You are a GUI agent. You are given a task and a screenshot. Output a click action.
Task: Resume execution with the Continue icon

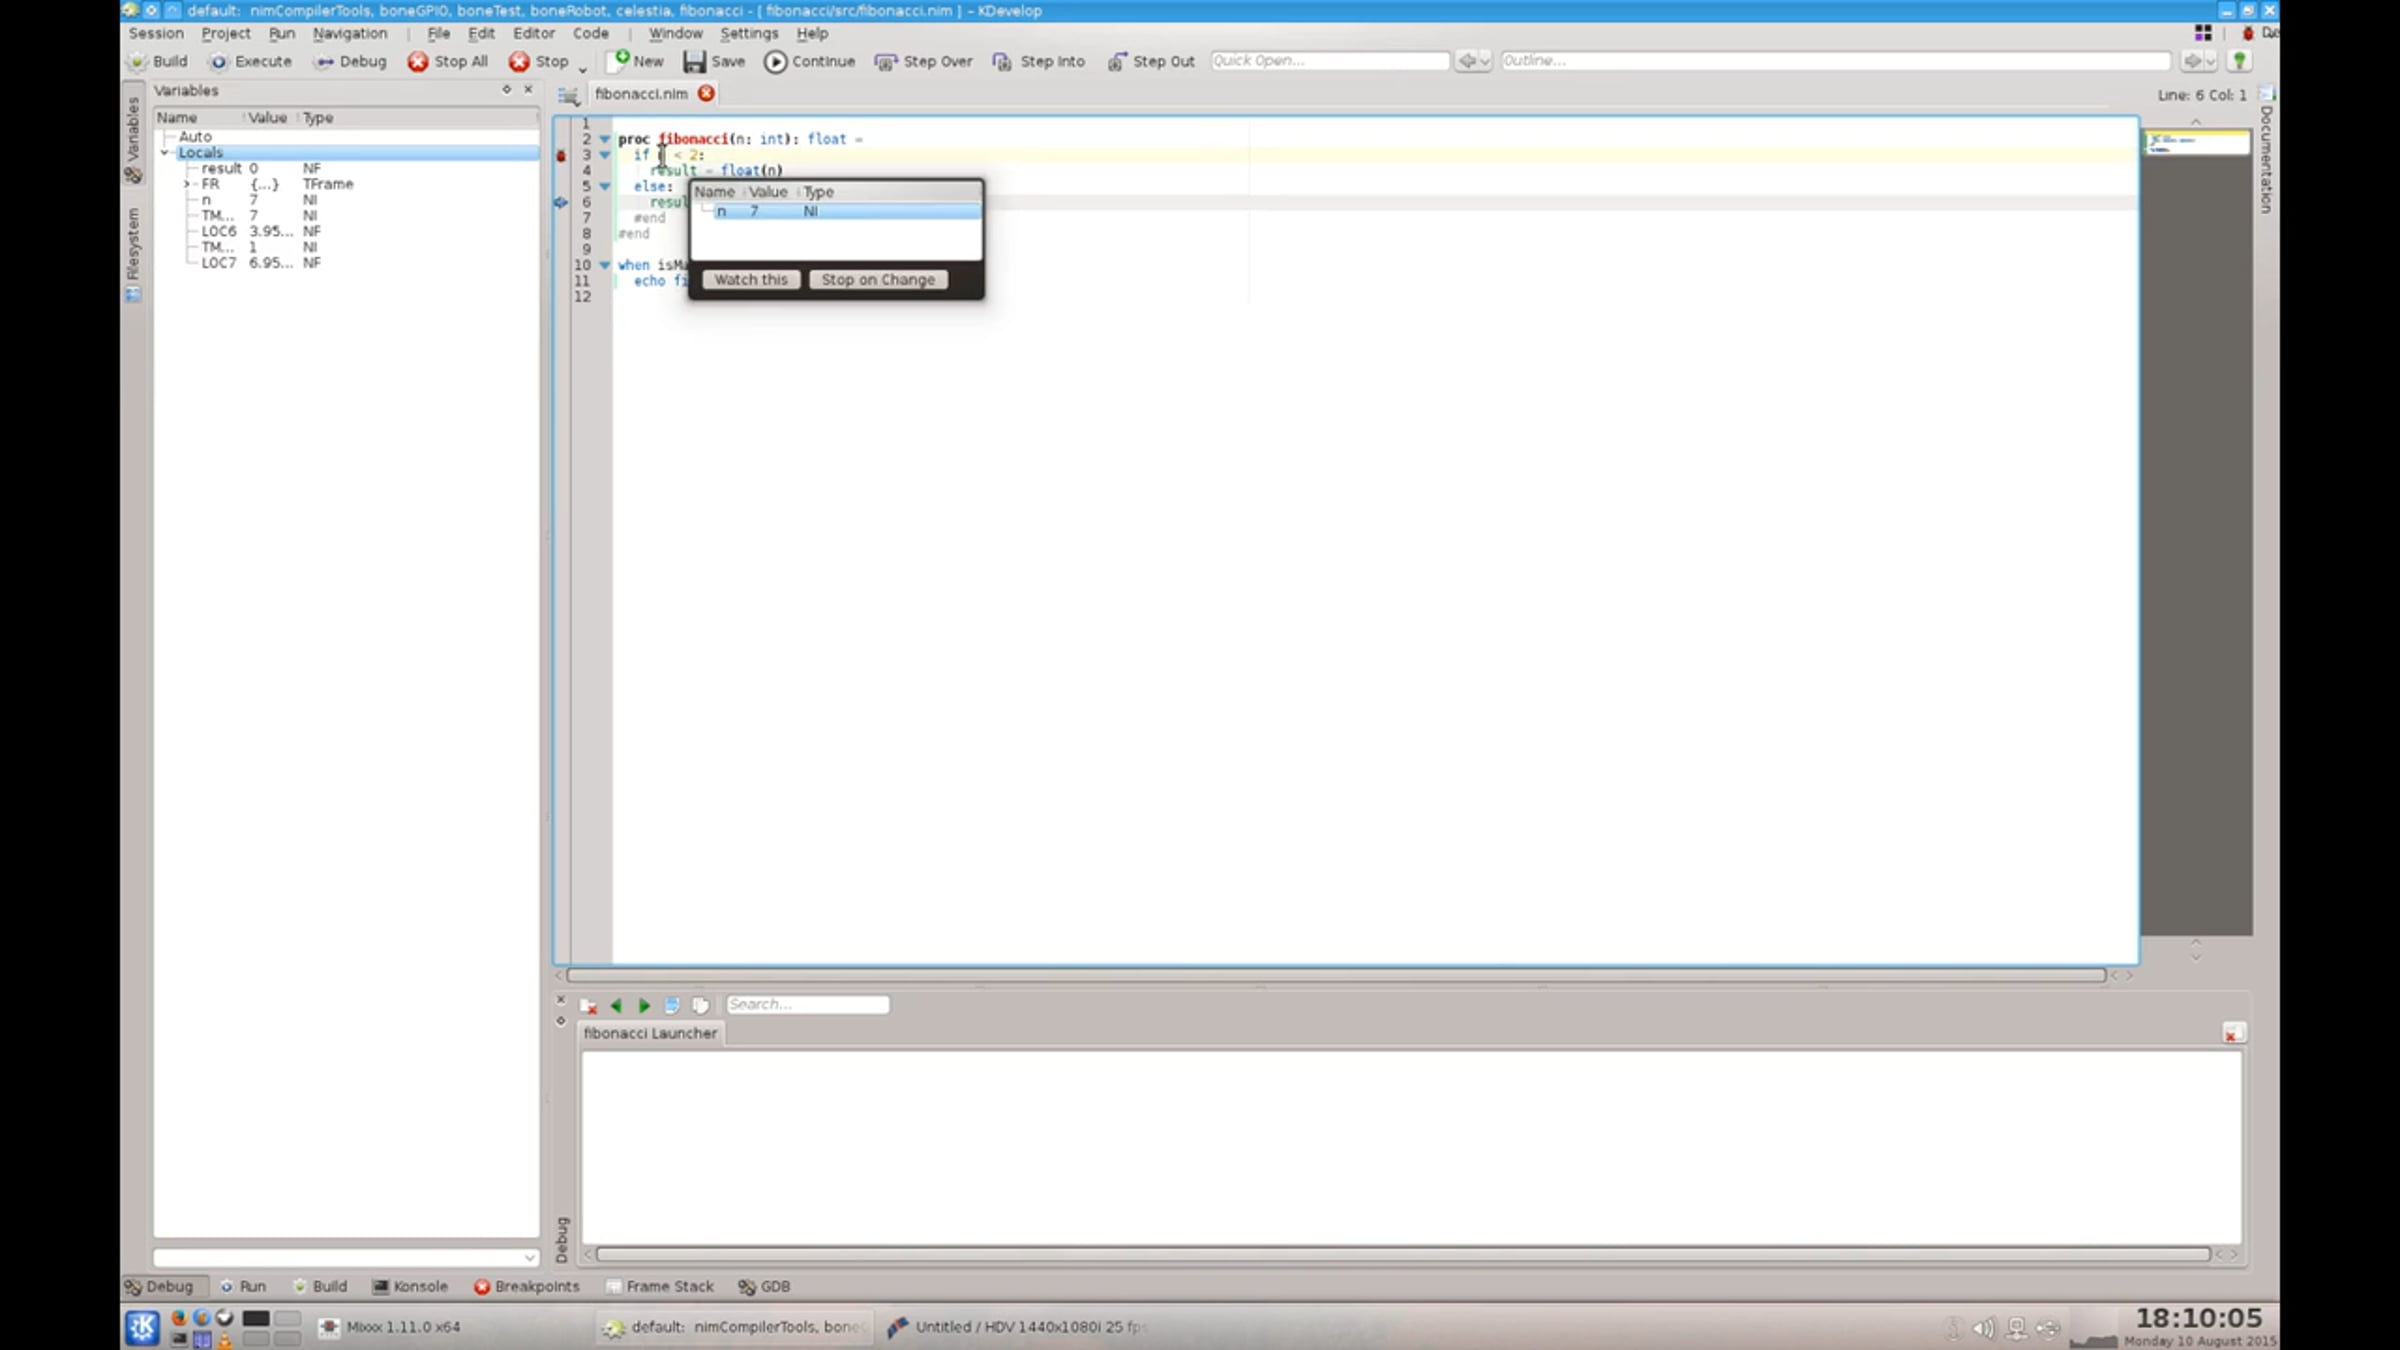[775, 62]
